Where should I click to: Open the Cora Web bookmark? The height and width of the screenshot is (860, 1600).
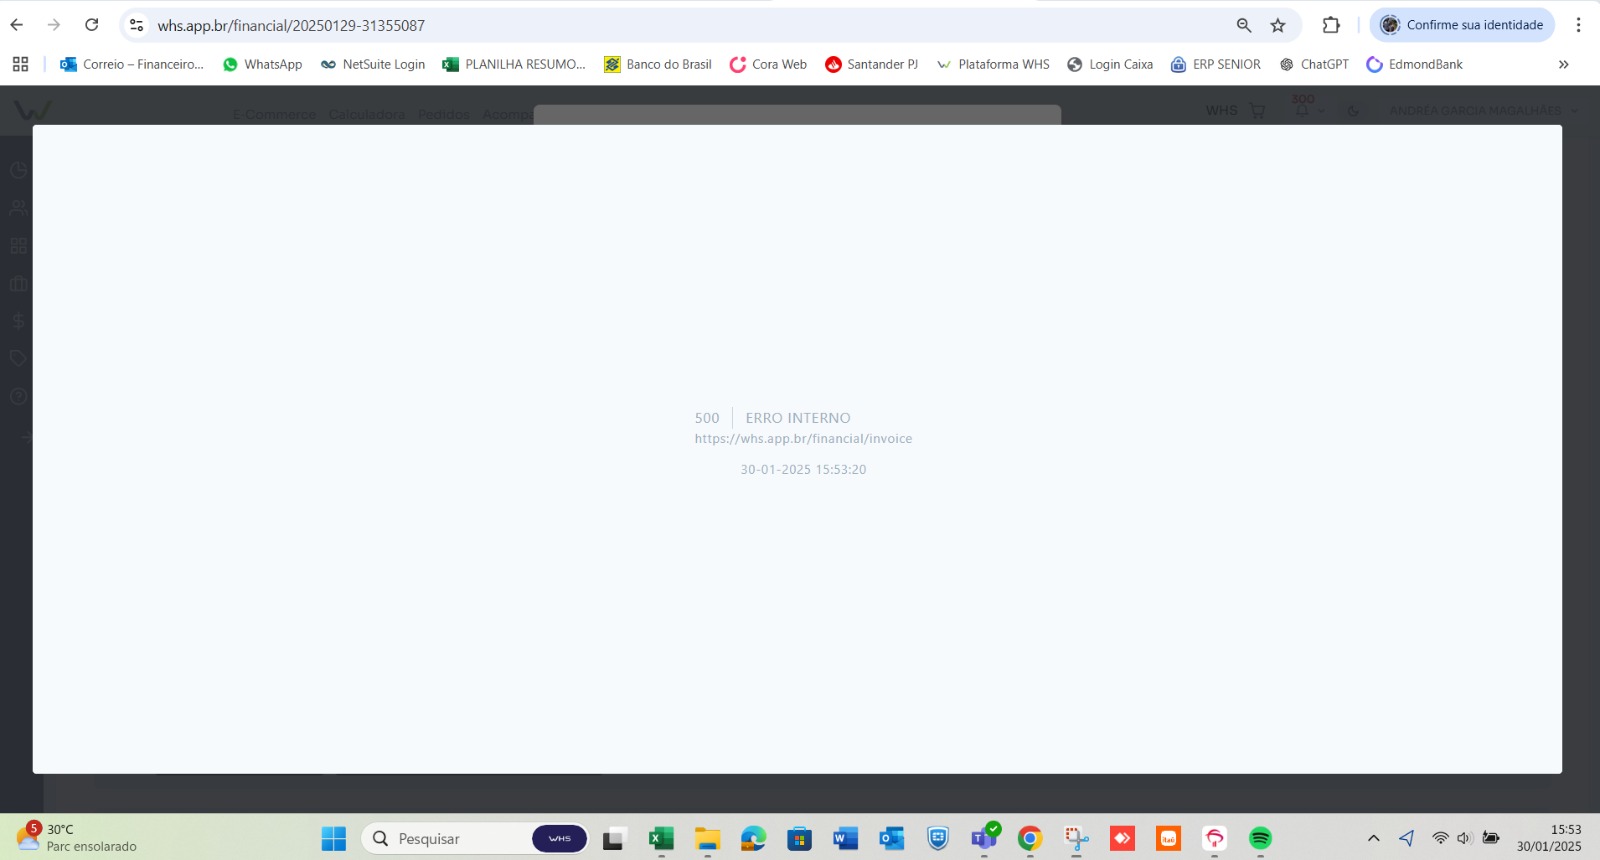coord(768,64)
